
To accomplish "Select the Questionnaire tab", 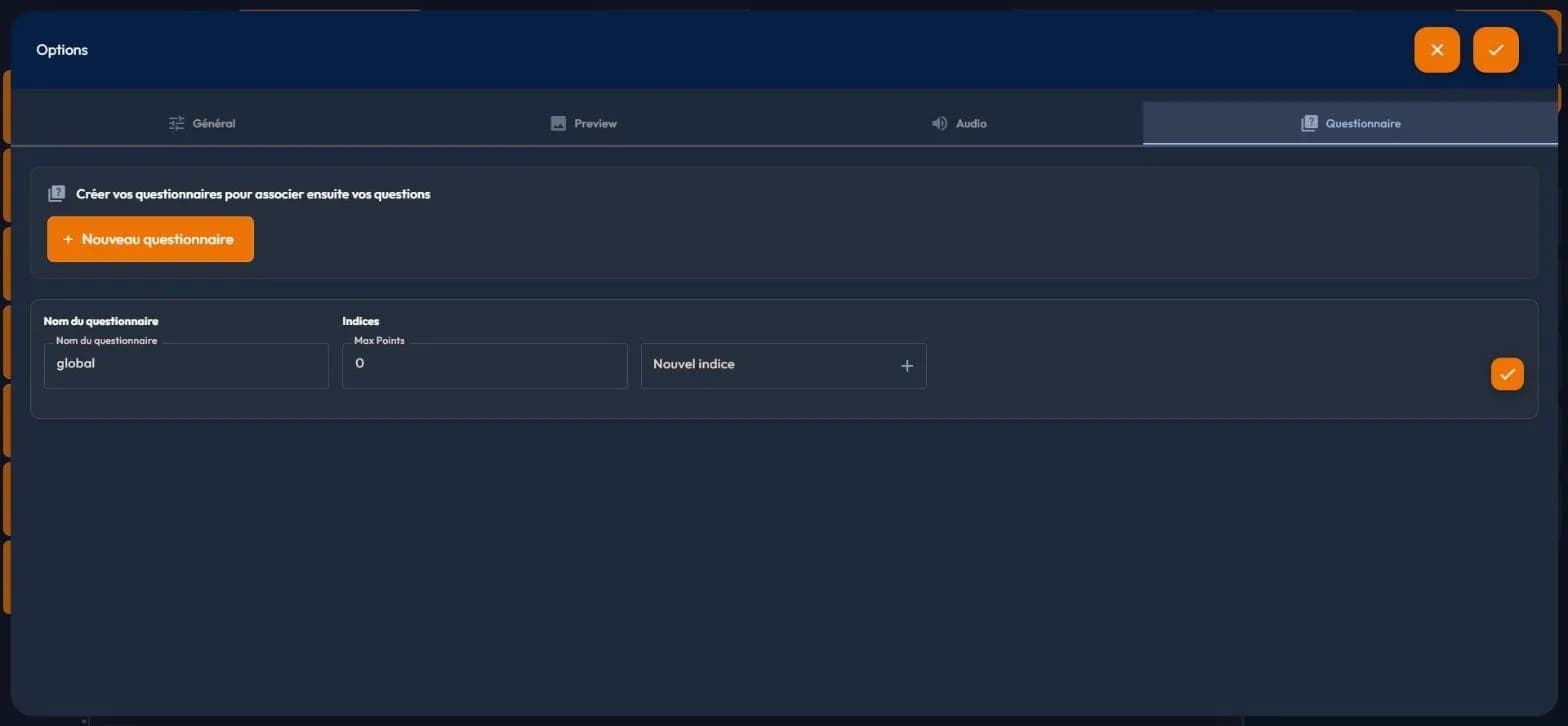I will click(1351, 123).
